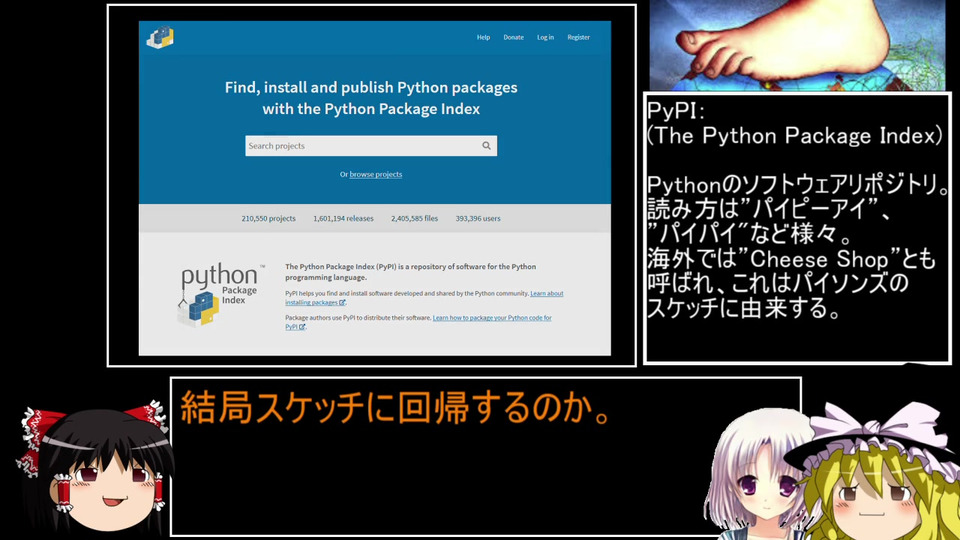The height and width of the screenshot is (540, 960).
Task: Click the 393,396 users statistic
Action: pos(478,219)
